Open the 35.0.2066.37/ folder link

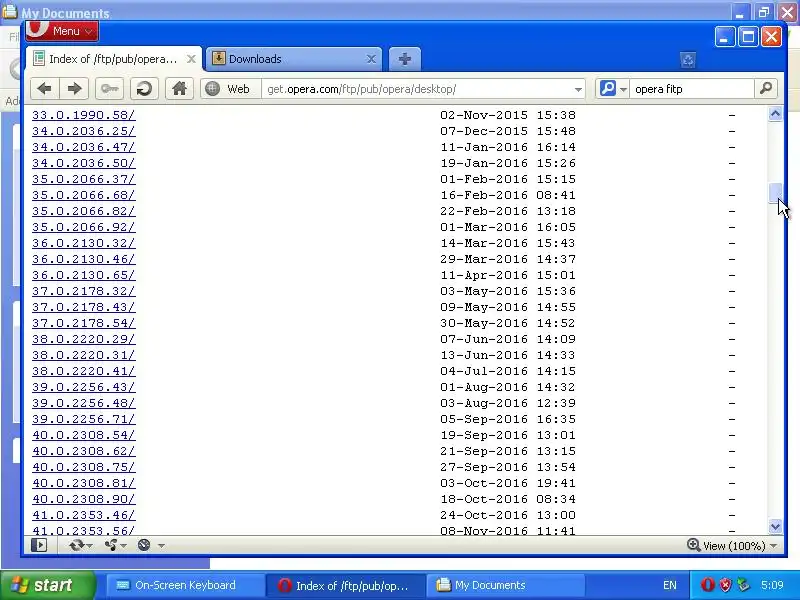pos(84,179)
